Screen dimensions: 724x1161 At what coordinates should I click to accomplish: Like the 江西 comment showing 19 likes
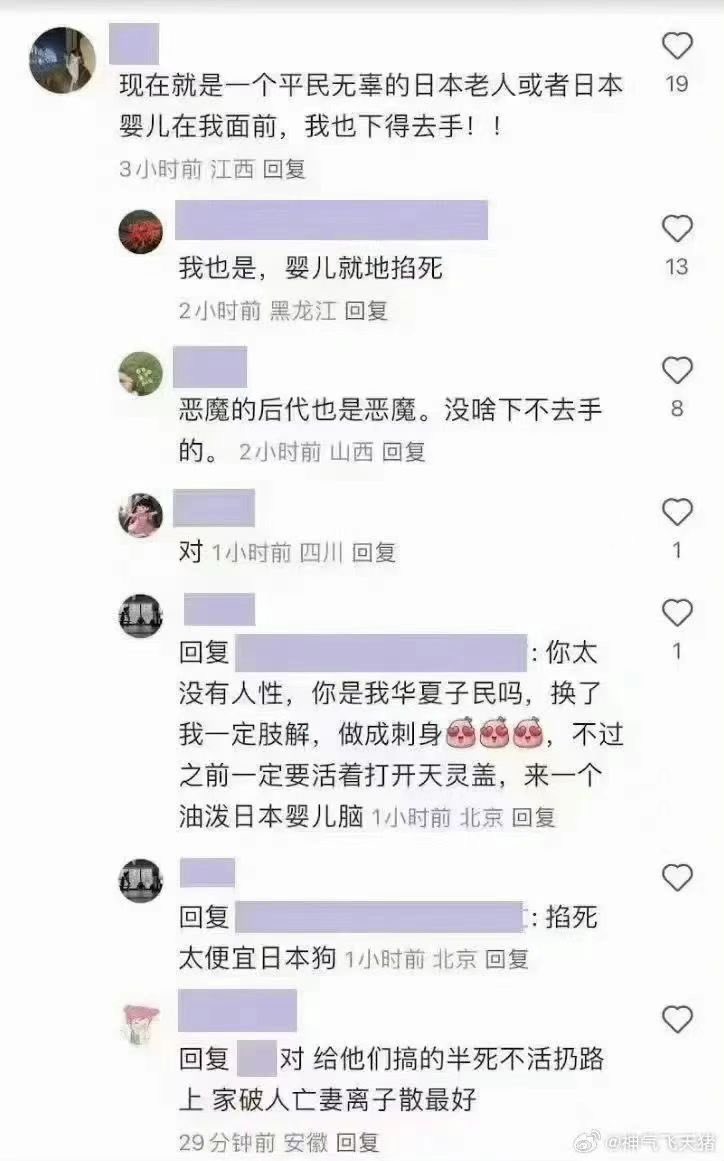coord(677,46)
